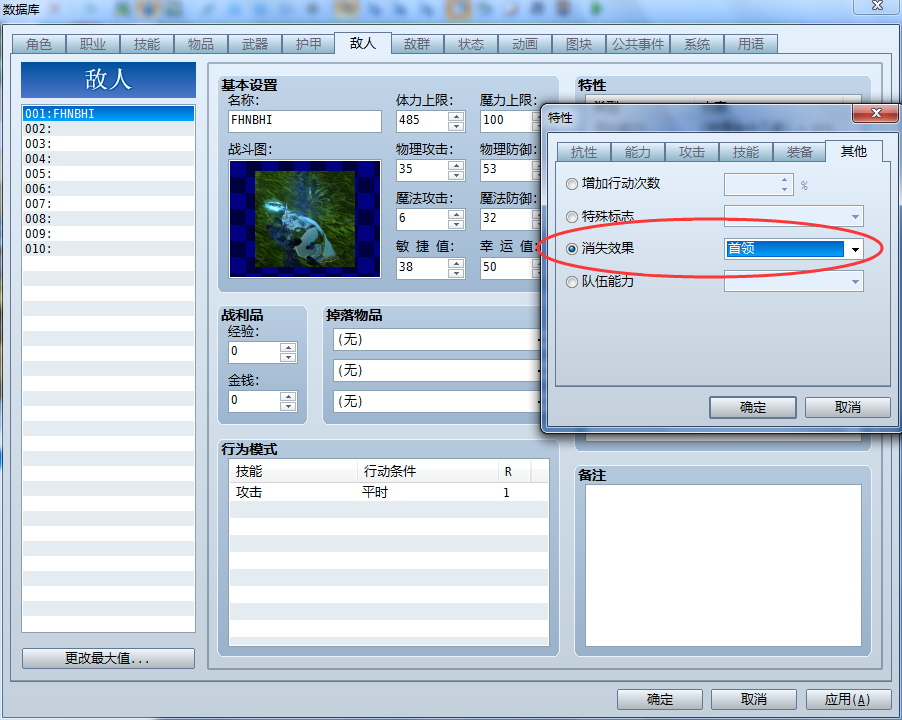Close the 数据库 window
The height and width of the screenshot is (720, 902).
pyautogui.click(x=877, y=5)
